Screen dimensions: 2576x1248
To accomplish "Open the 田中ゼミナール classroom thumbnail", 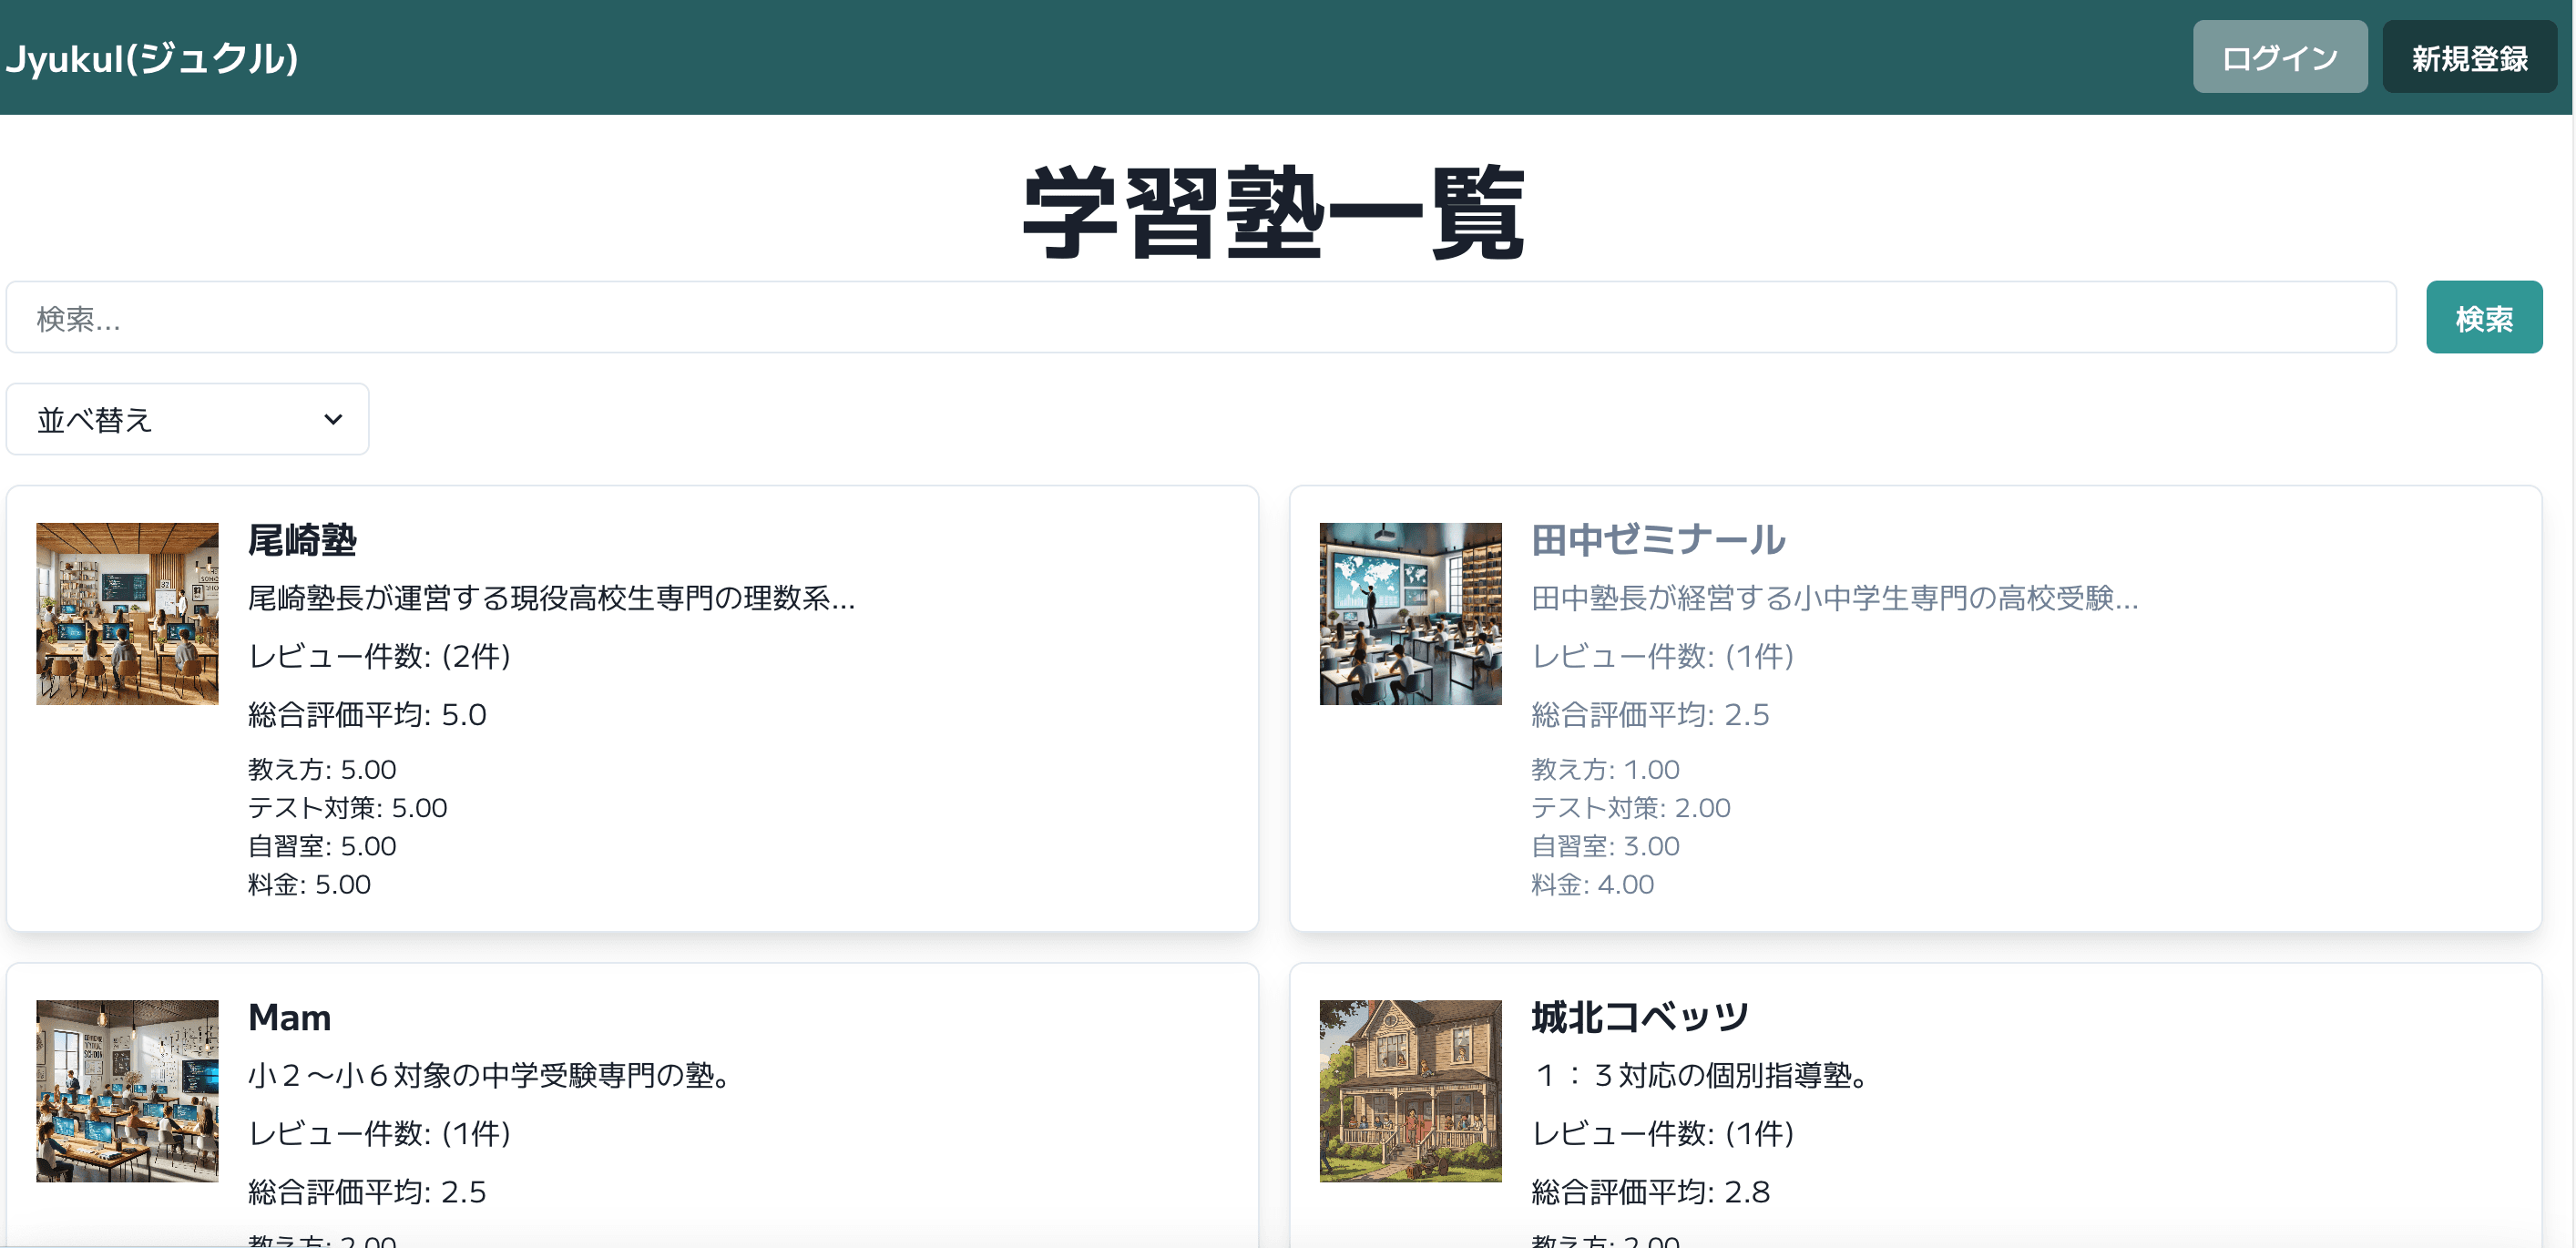I will pyautogui.click(x=1410, y=614).
